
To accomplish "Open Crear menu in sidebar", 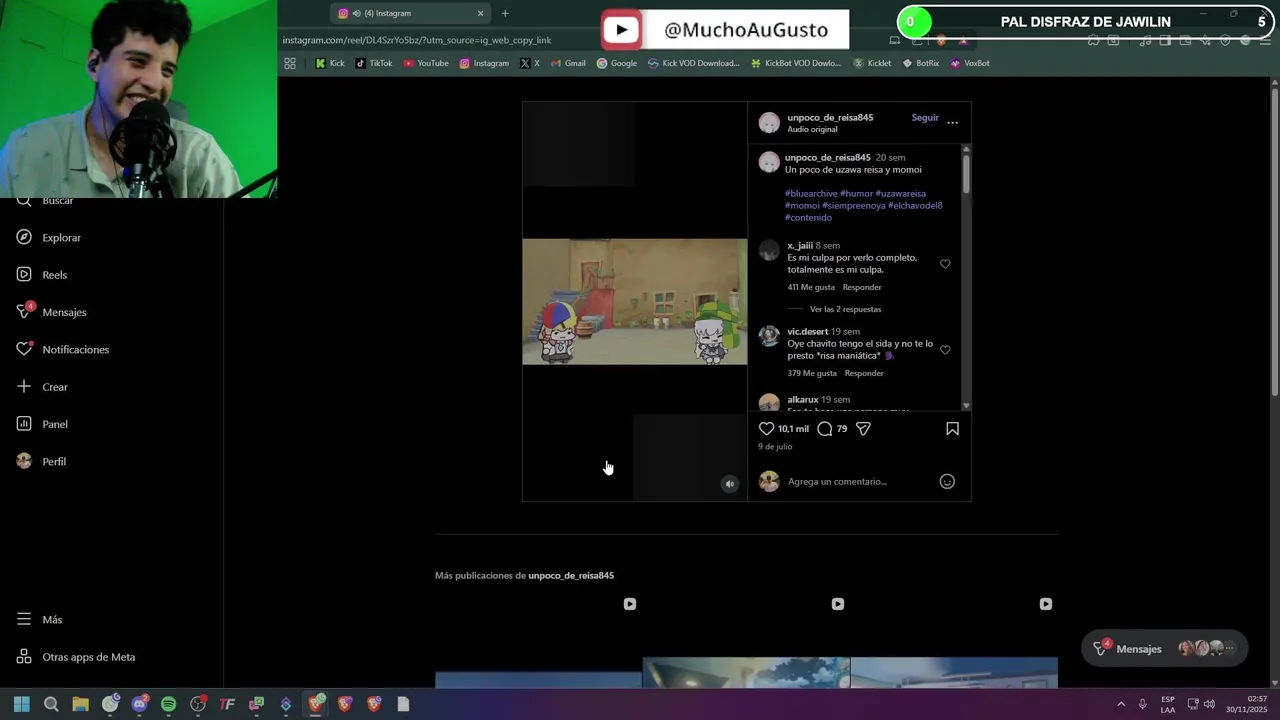I will coord(43,387).
